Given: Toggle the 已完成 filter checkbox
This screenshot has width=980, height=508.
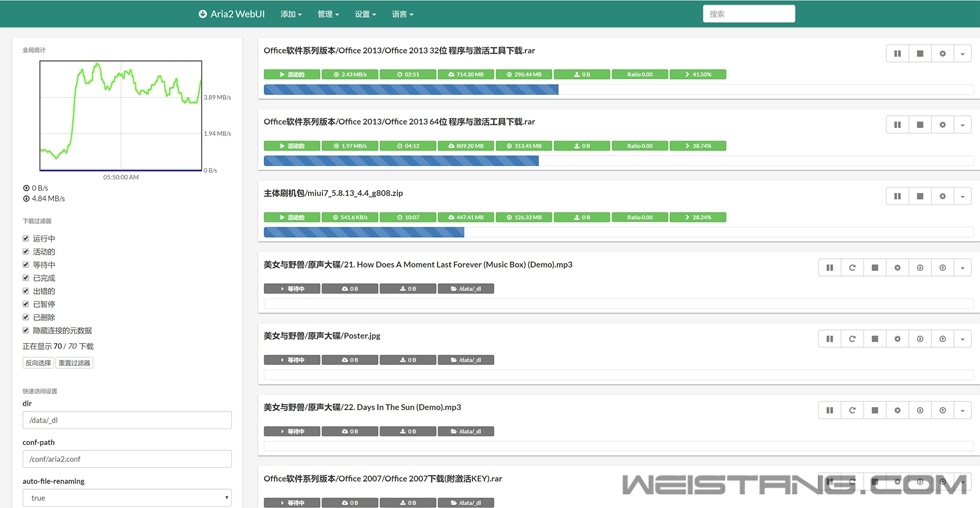Looking at the screenshot, I should tap(26, 277).
